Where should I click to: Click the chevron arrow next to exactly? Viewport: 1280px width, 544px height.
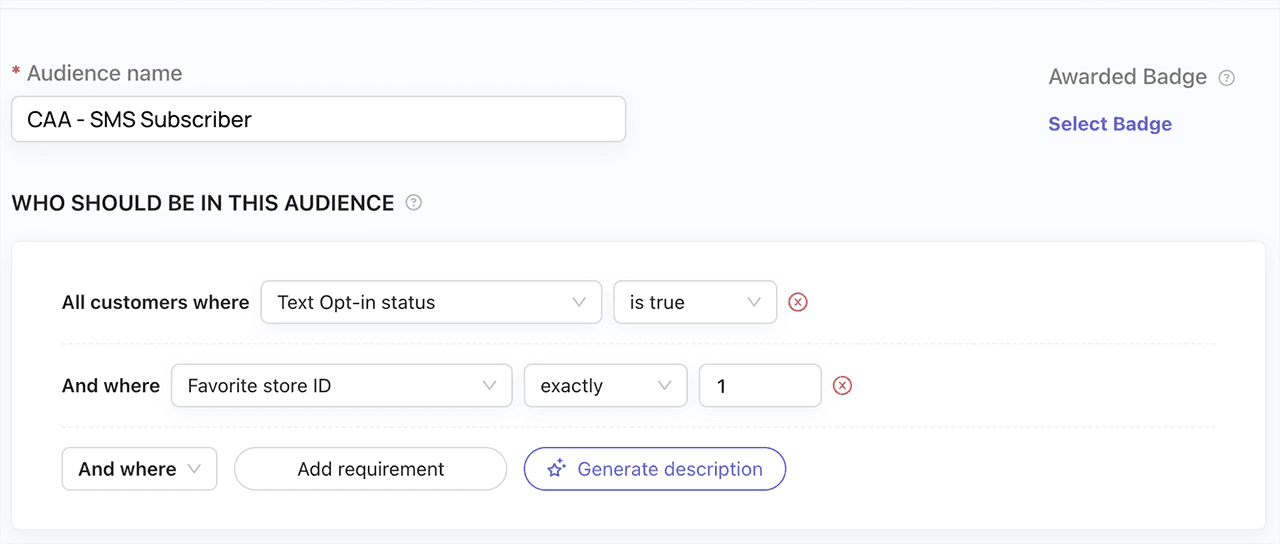coord(664,386)
